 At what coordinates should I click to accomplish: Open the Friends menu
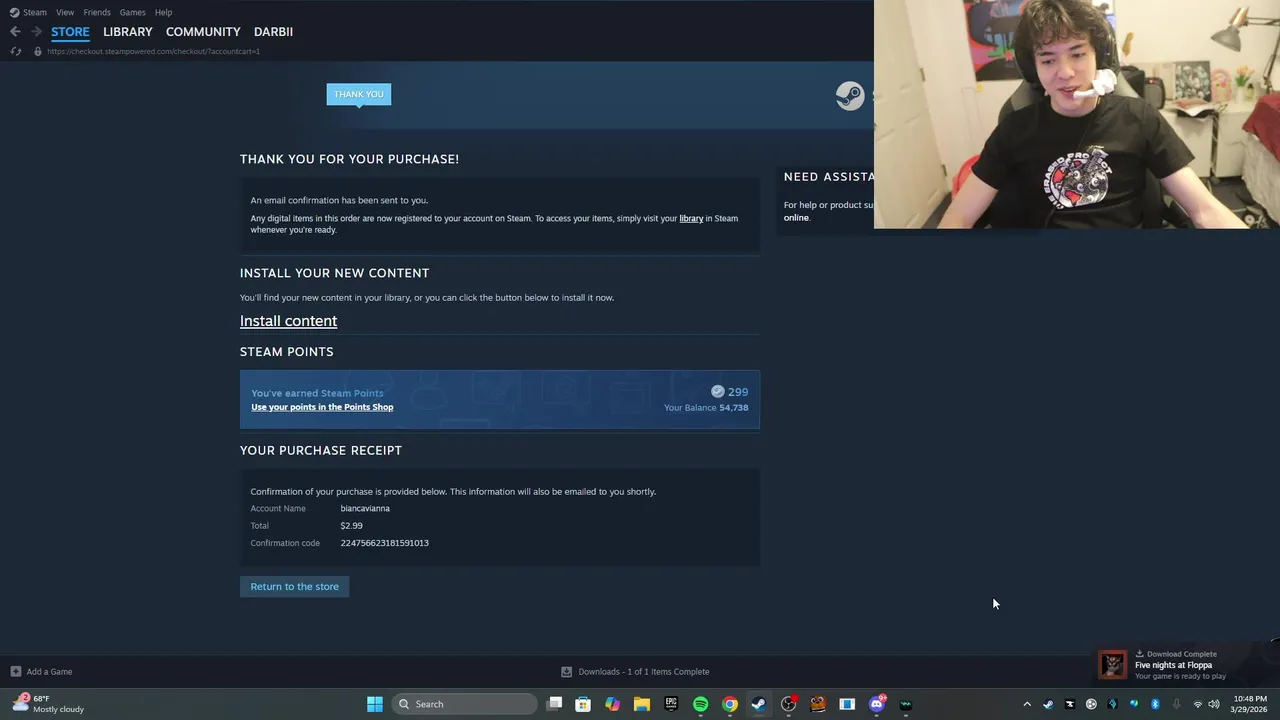[97, 12]
